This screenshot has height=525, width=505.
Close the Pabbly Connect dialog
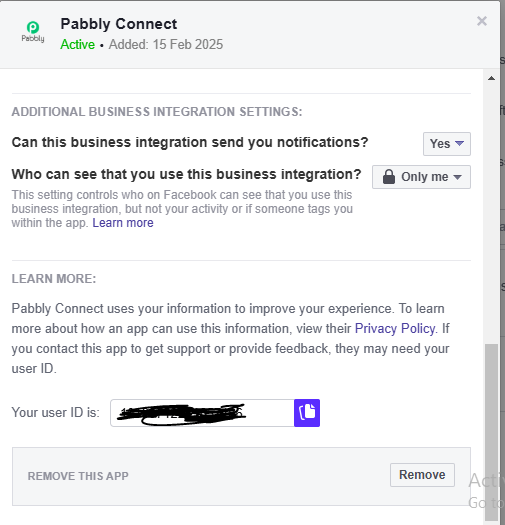tap(482, 21)
